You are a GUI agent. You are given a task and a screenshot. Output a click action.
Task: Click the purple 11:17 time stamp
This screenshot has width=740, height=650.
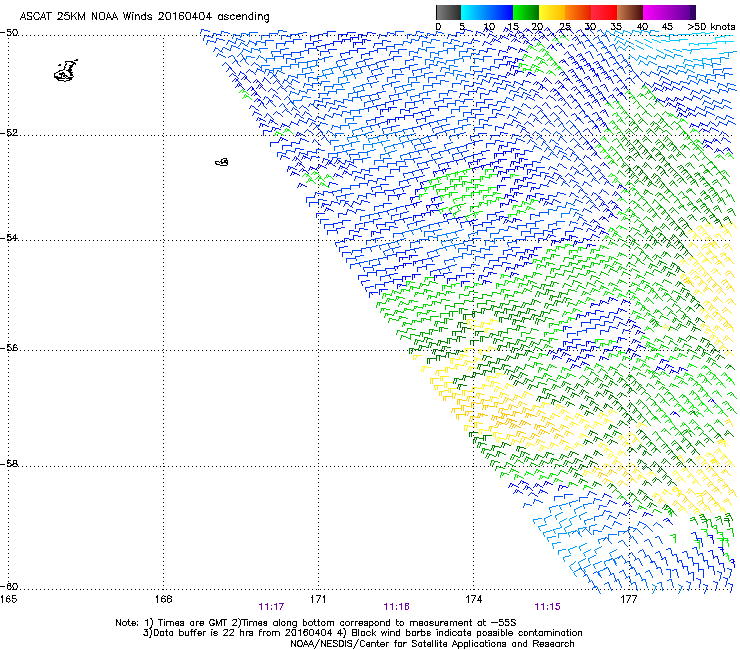(x=271, y=607)
